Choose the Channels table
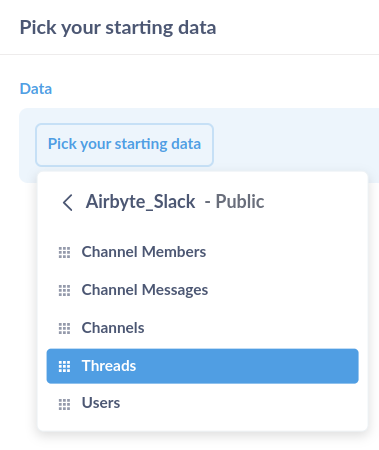 coord(202,328)
